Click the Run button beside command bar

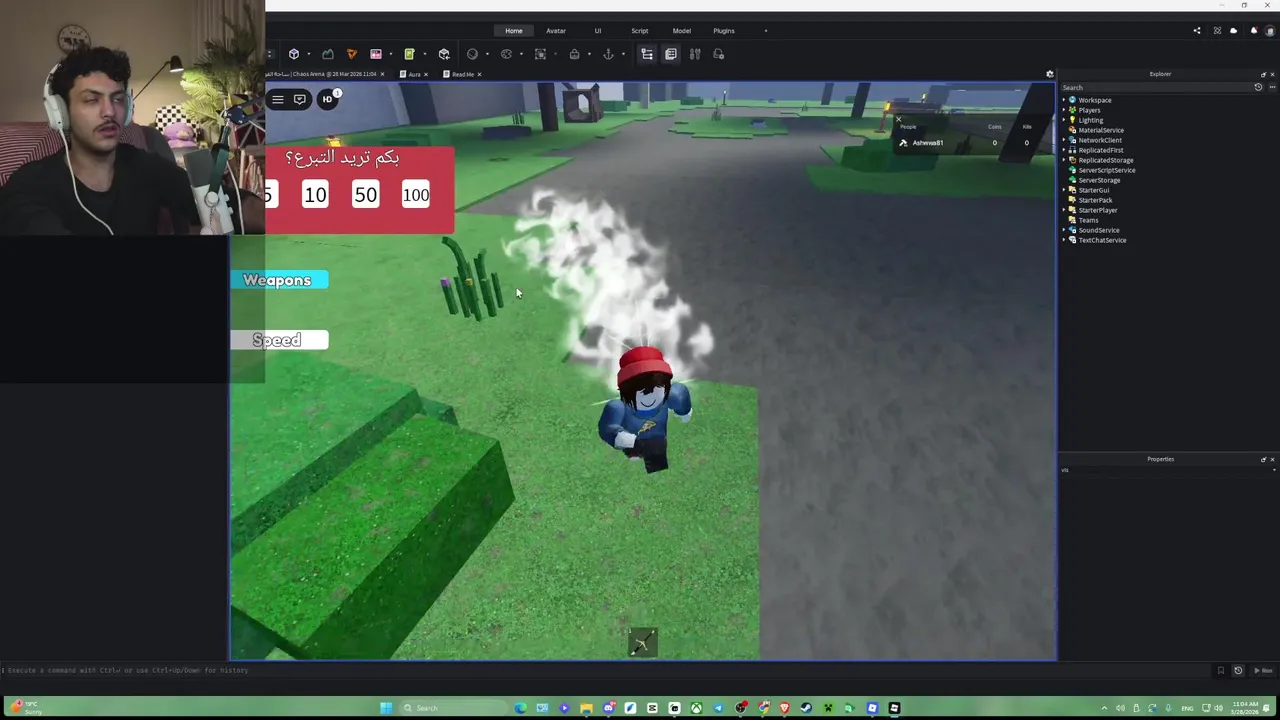tap(1264, 670)
